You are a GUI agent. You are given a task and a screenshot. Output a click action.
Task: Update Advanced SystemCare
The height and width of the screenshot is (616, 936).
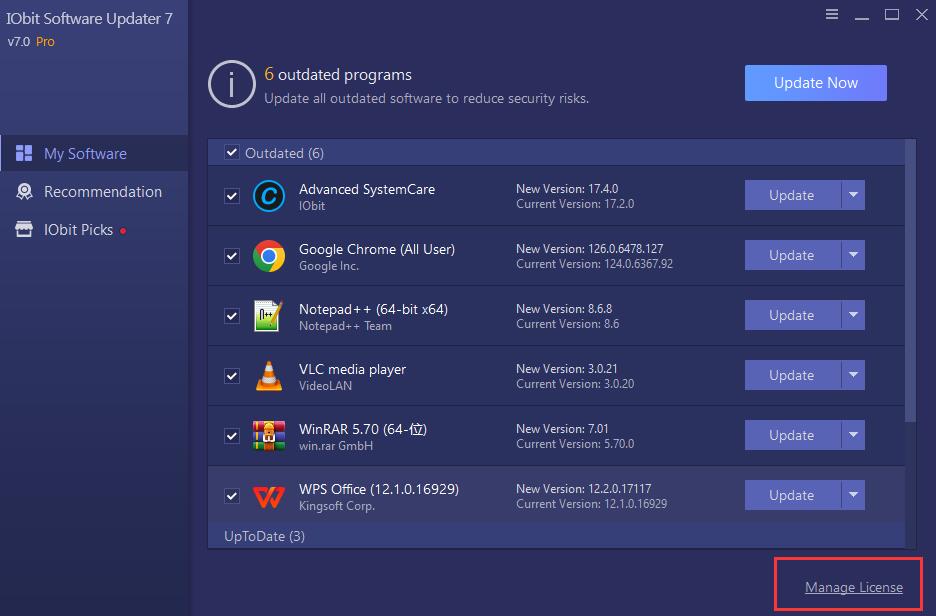[792, 195]
